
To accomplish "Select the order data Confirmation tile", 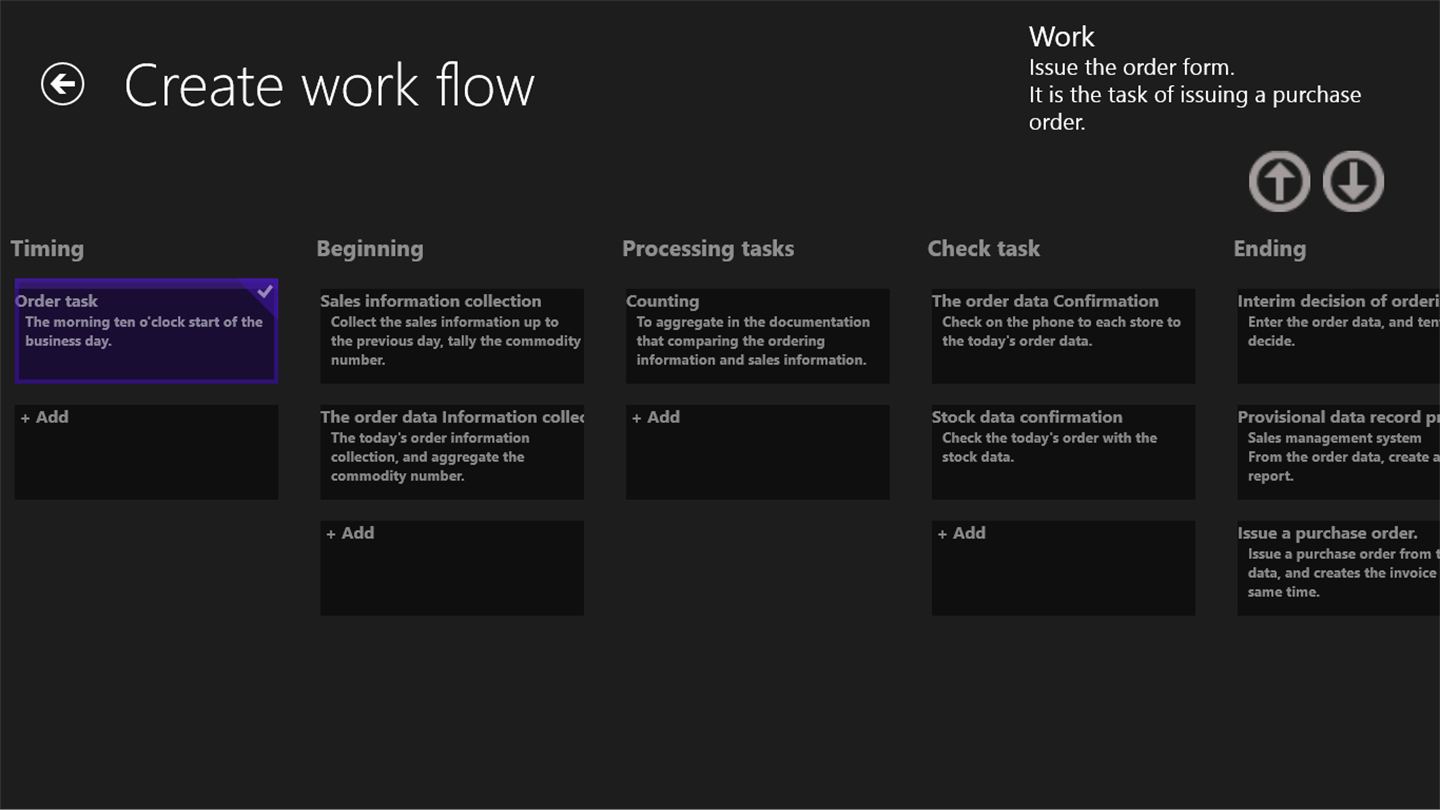I will (x=1063, y=336).
